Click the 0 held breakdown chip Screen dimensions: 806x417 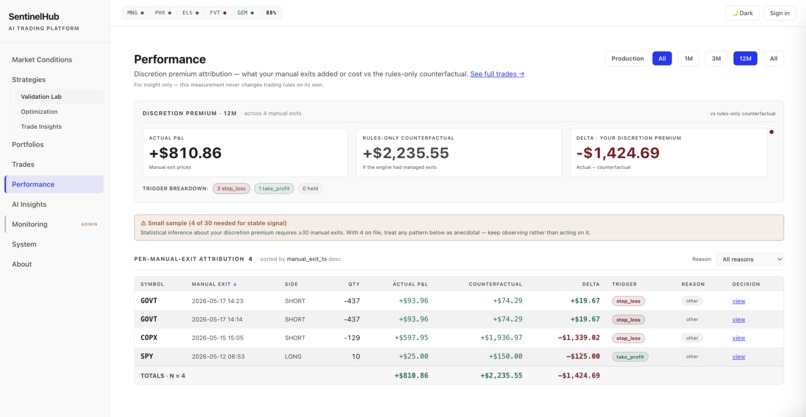click(310, 189)
